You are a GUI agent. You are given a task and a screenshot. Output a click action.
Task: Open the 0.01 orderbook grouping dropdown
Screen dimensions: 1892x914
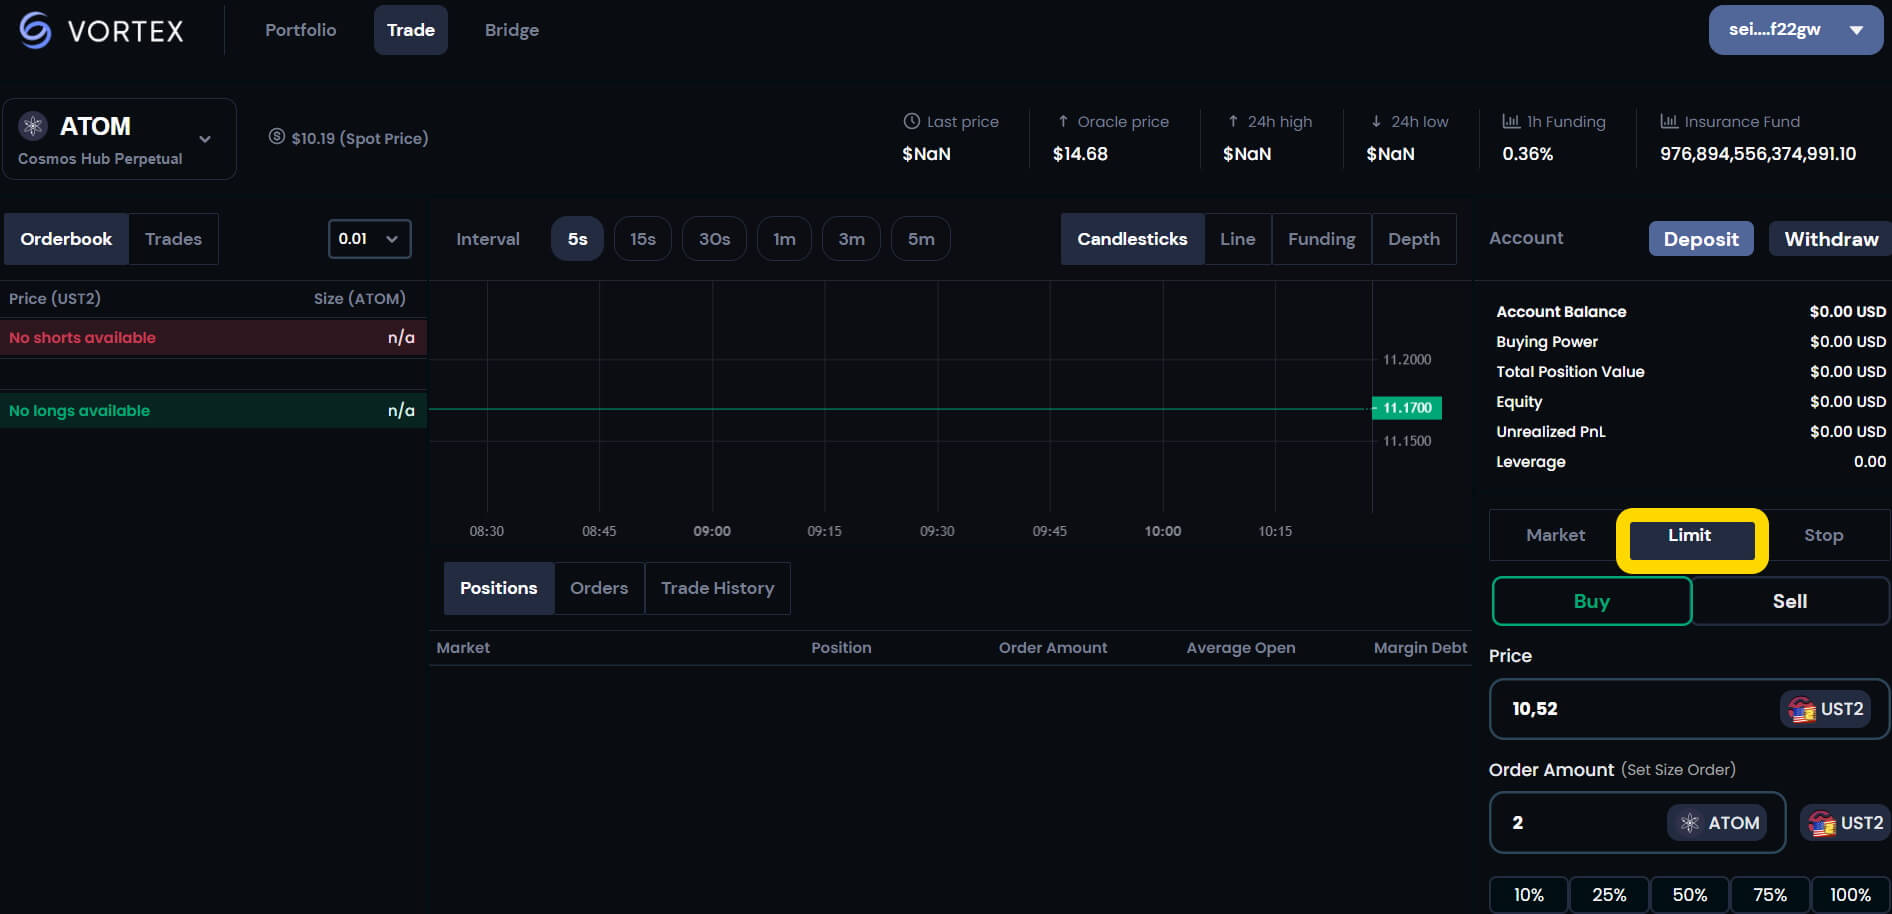coord(369,239)
